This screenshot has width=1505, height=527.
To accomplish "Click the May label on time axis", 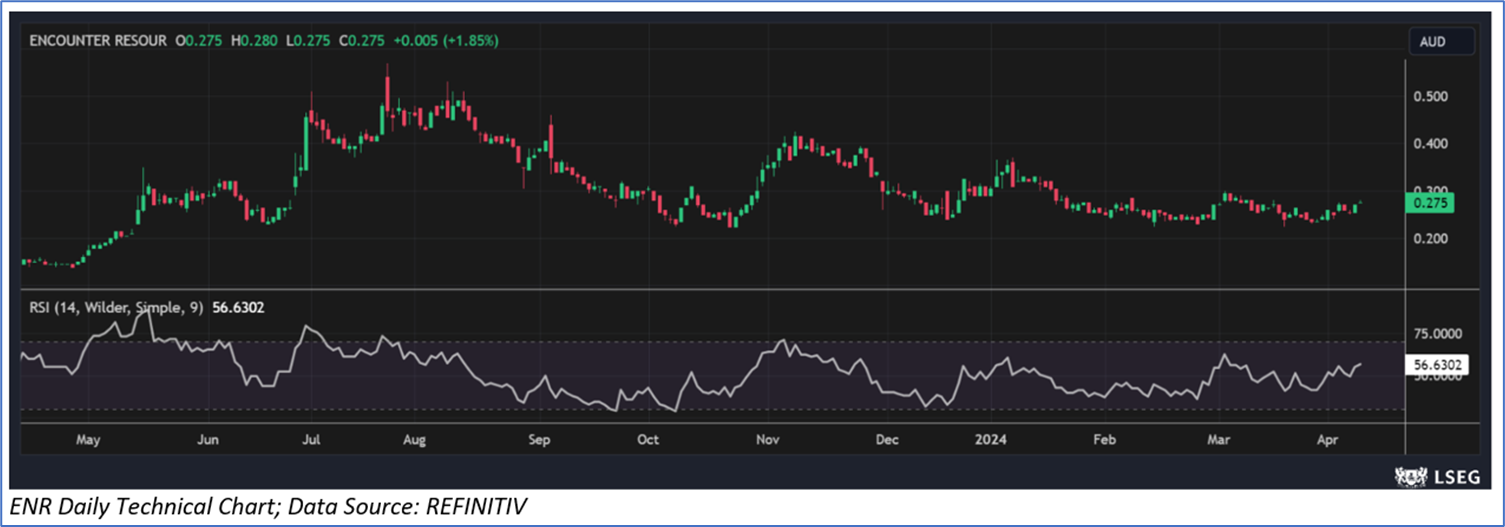I will tap(89, 439).
